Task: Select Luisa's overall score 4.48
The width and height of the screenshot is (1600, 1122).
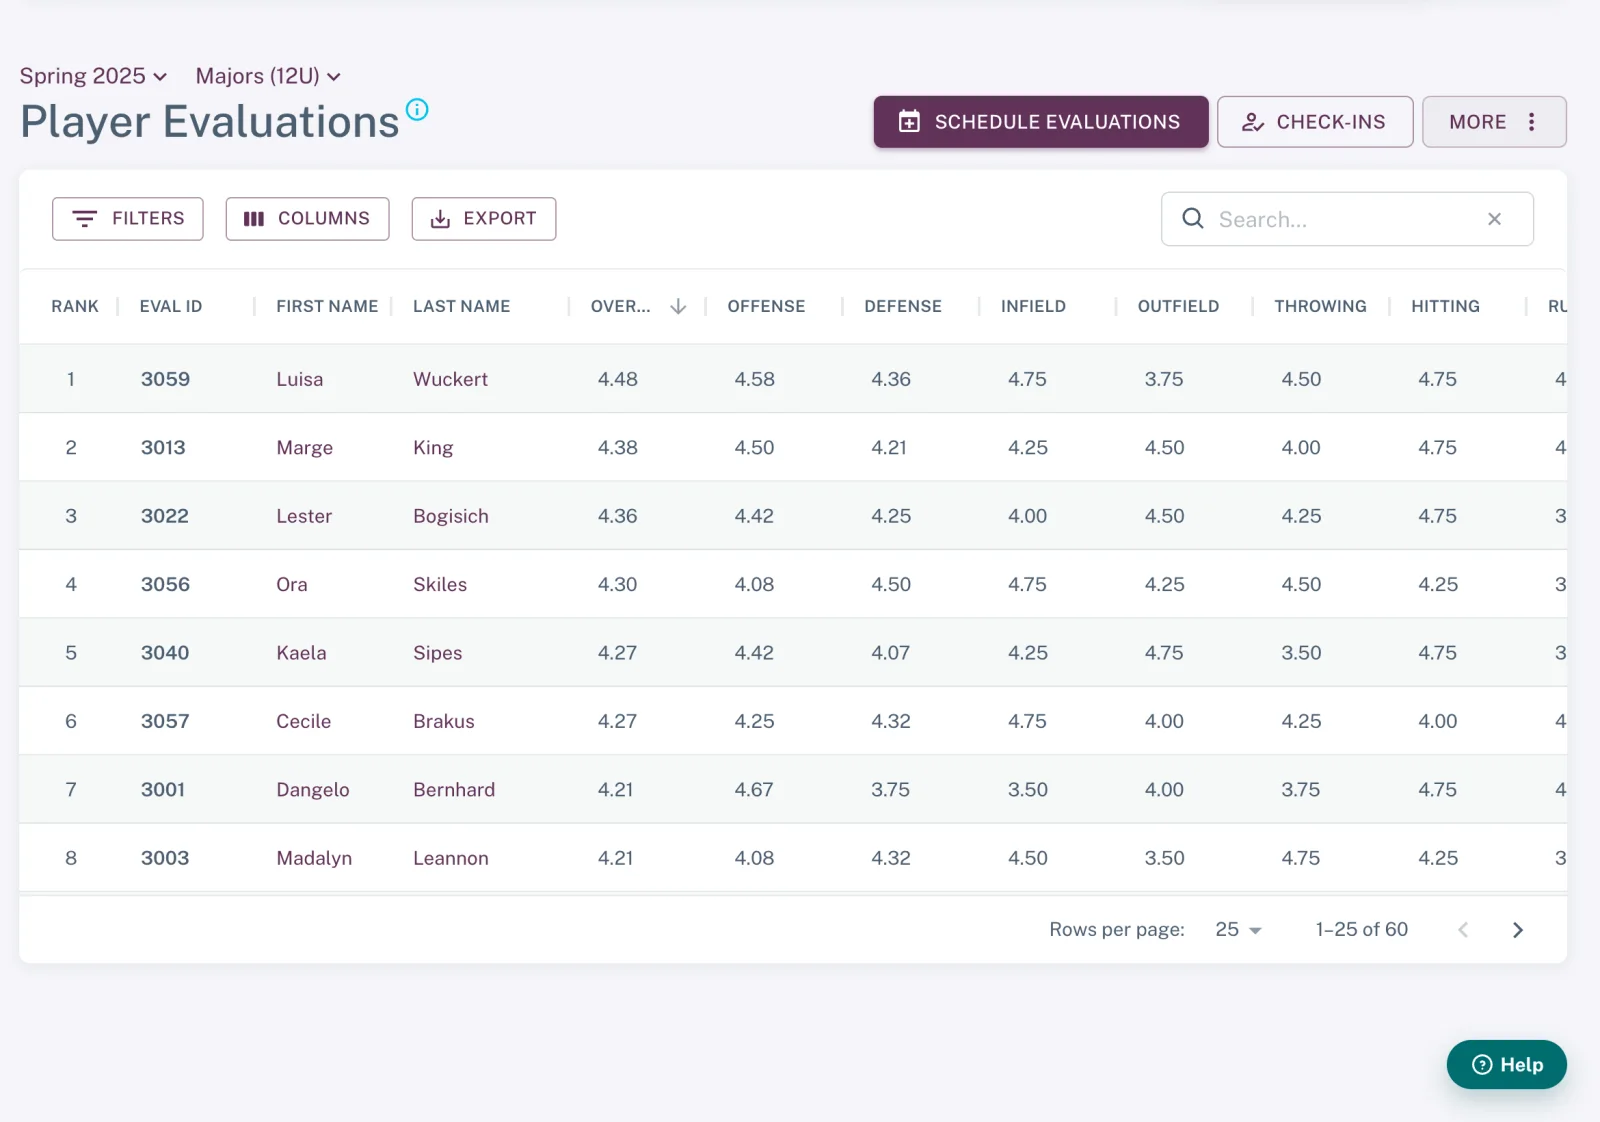Action: 617,379
